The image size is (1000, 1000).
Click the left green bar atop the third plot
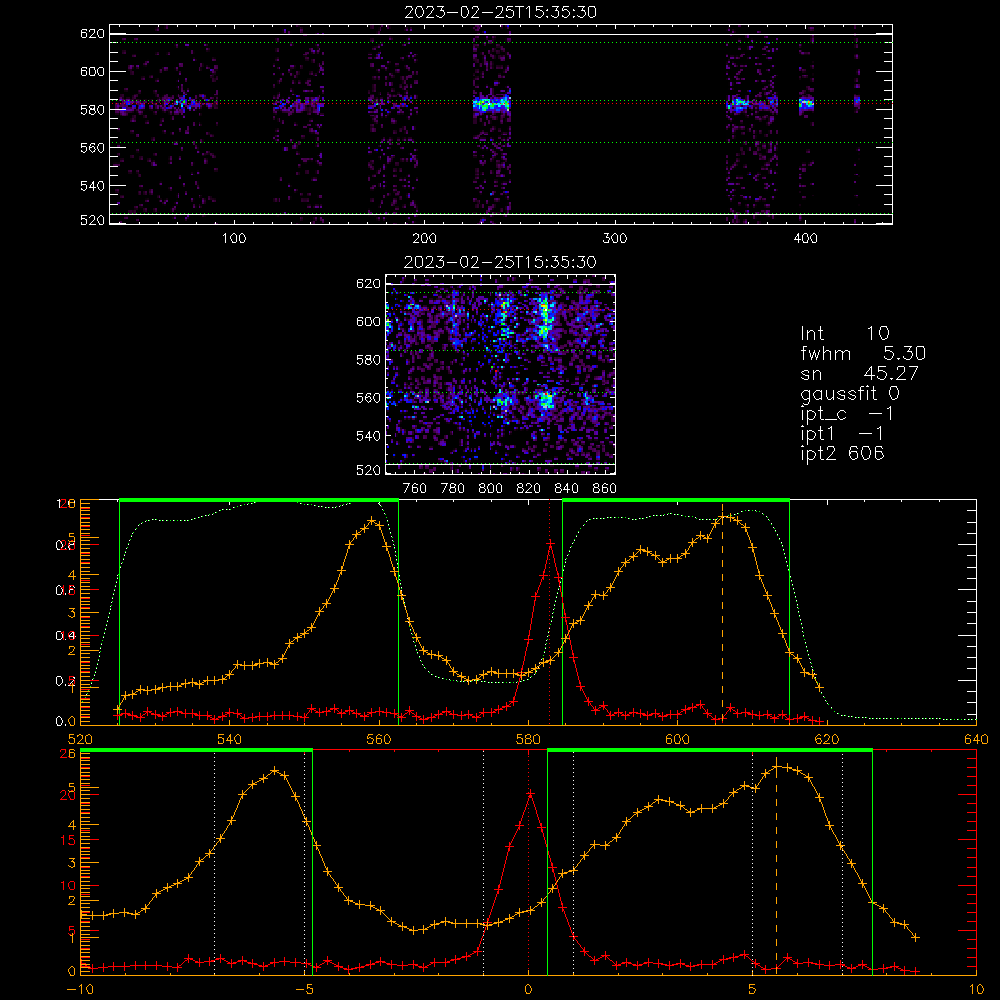click(x=259, y=500)
